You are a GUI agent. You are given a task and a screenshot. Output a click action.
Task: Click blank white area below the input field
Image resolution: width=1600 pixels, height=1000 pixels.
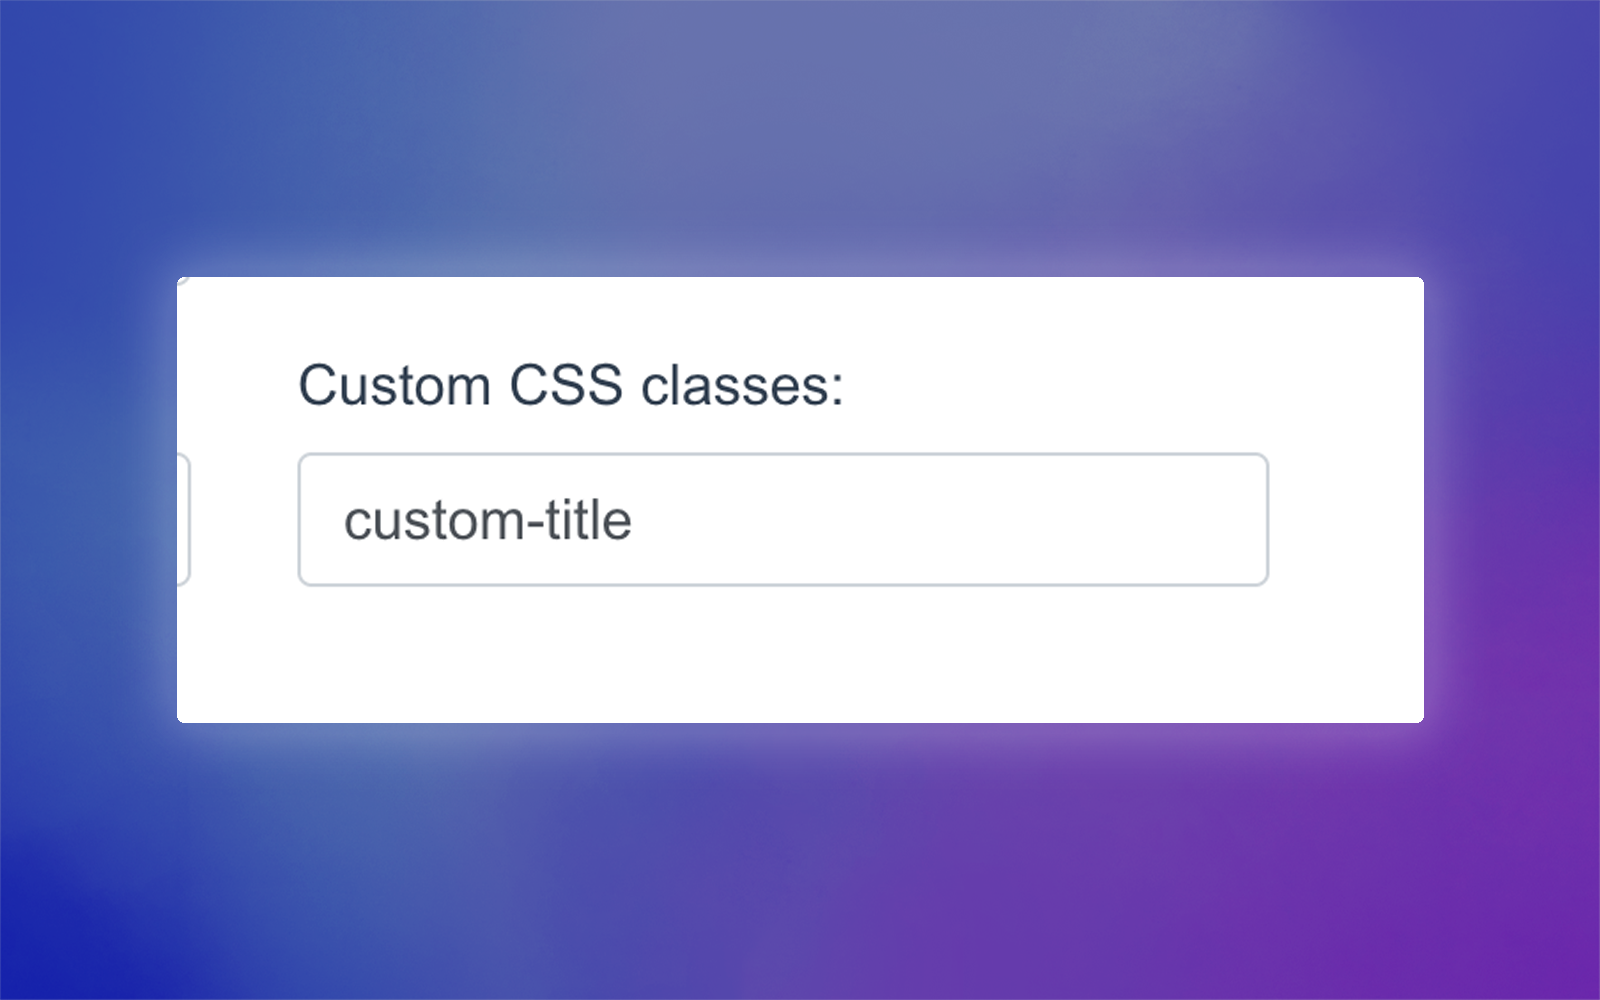click(783, 655)
